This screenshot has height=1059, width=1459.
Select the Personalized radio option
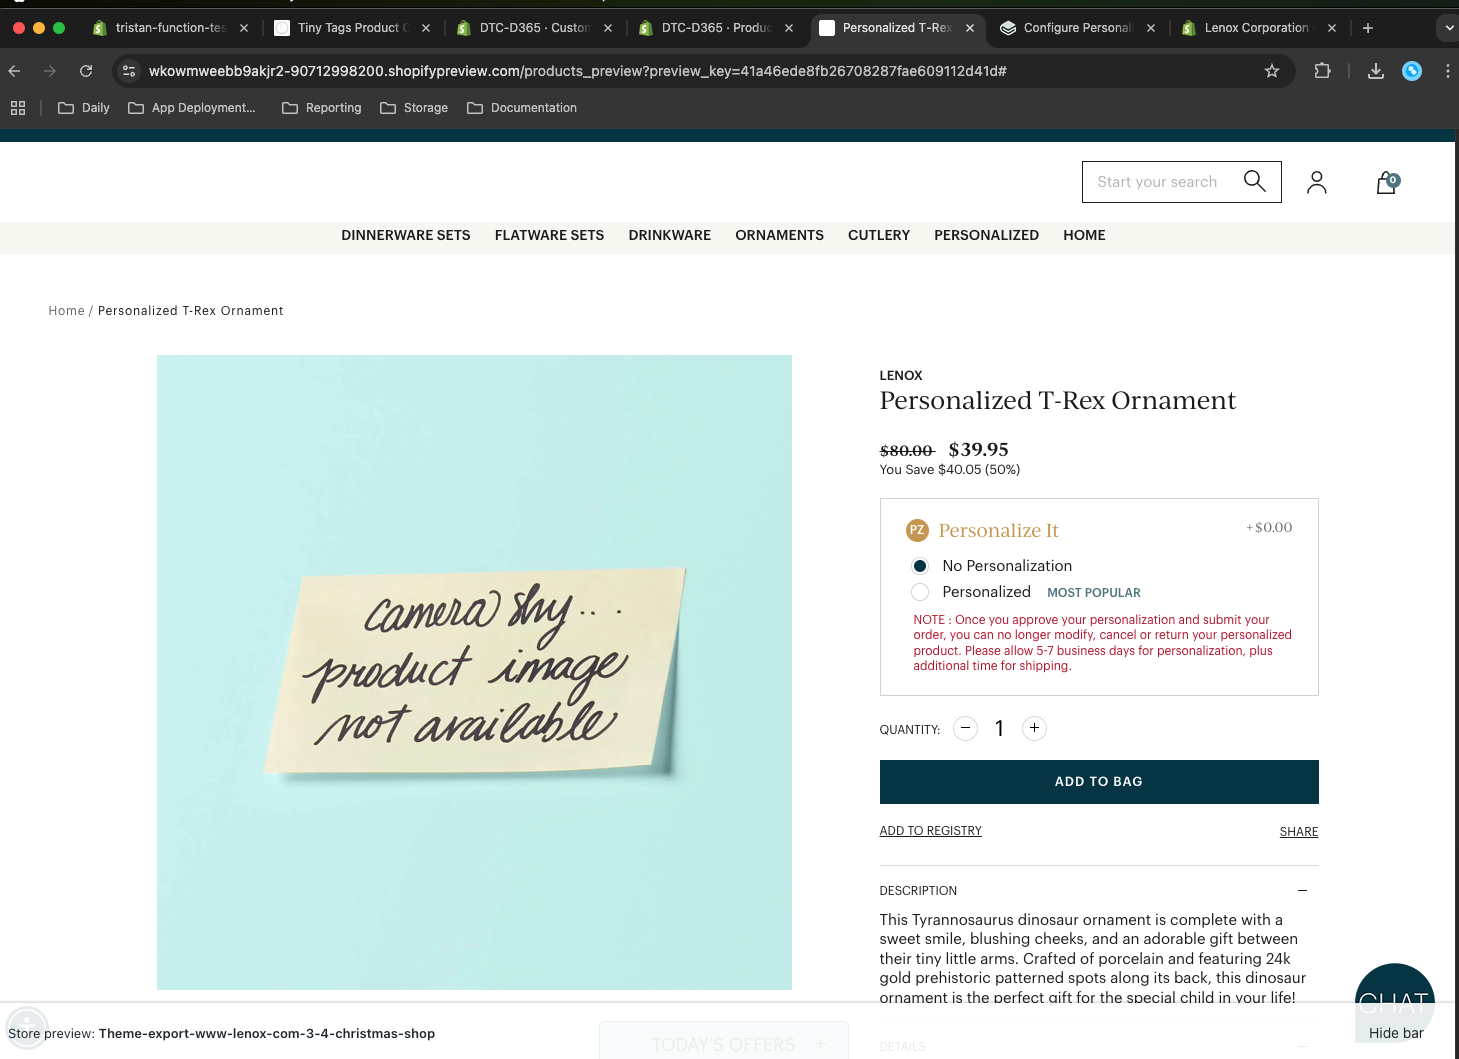[920, 592]
